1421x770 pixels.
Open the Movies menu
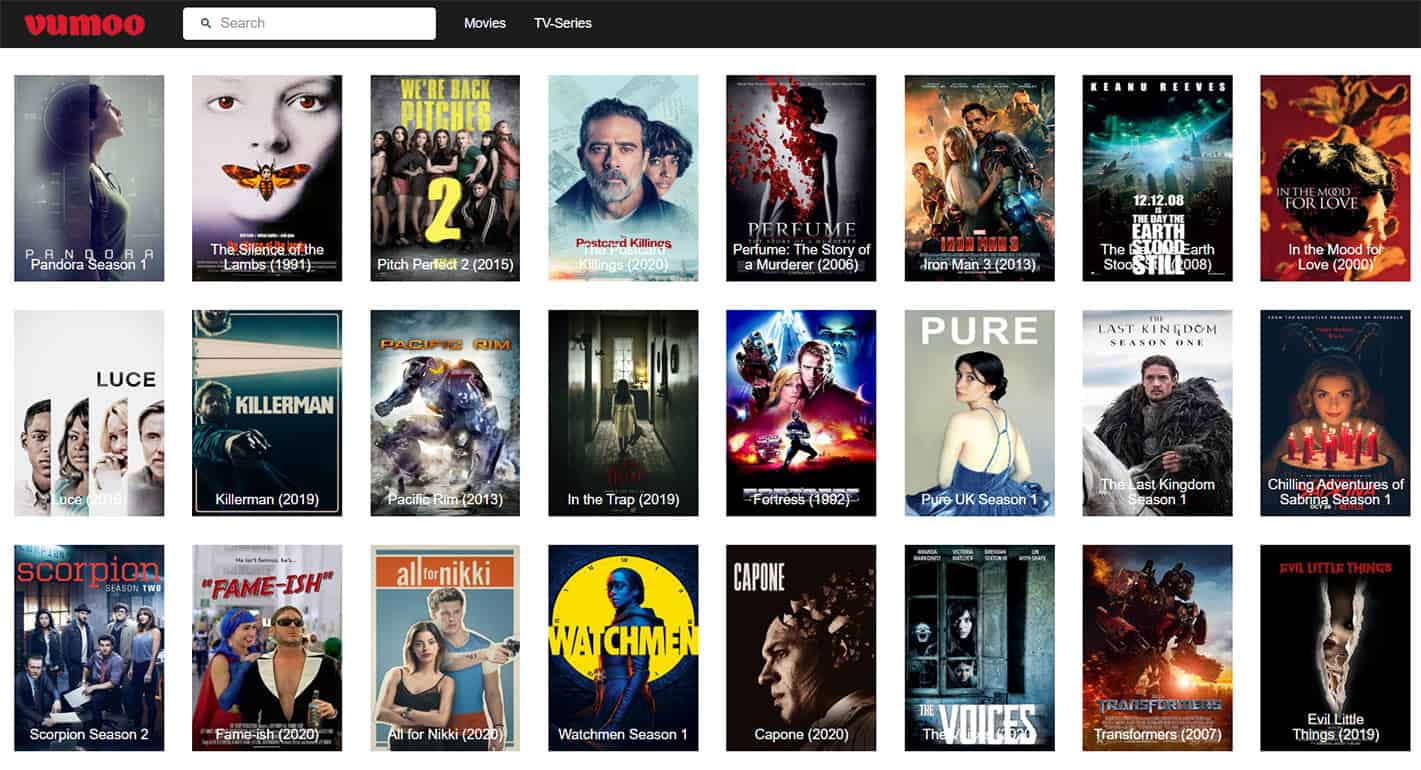(485, 23)
